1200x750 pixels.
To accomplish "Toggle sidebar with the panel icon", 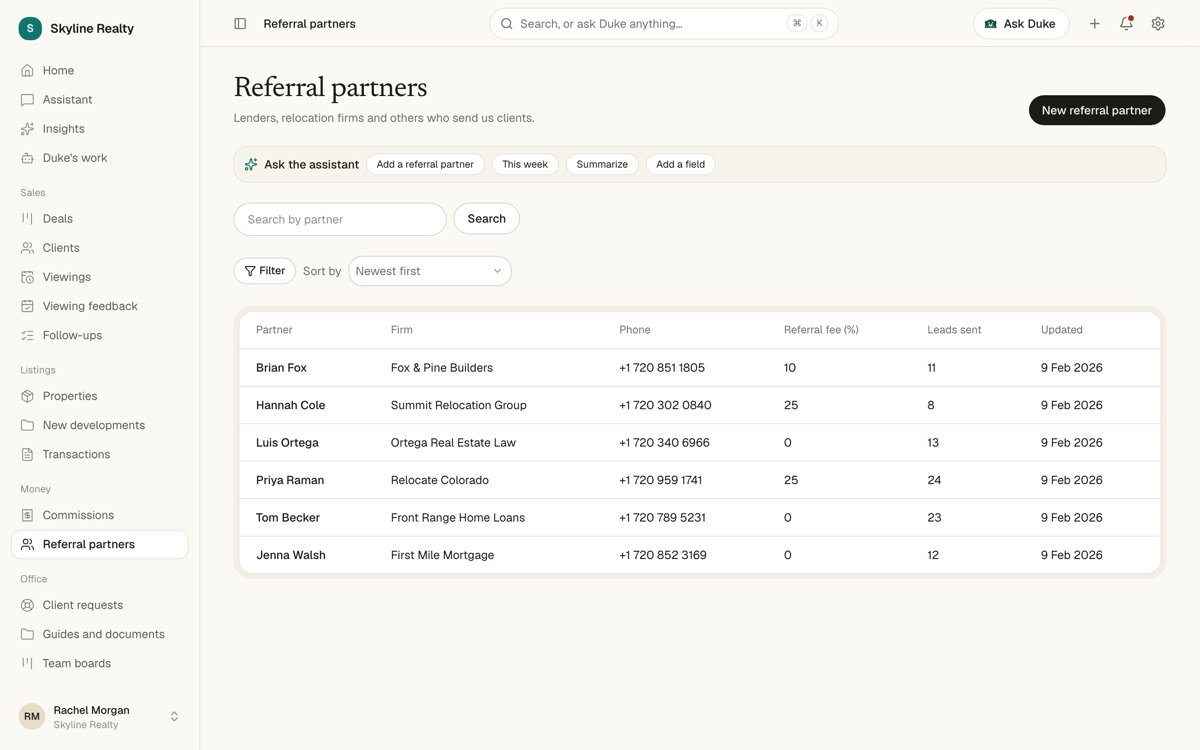I will coord(240,23).
